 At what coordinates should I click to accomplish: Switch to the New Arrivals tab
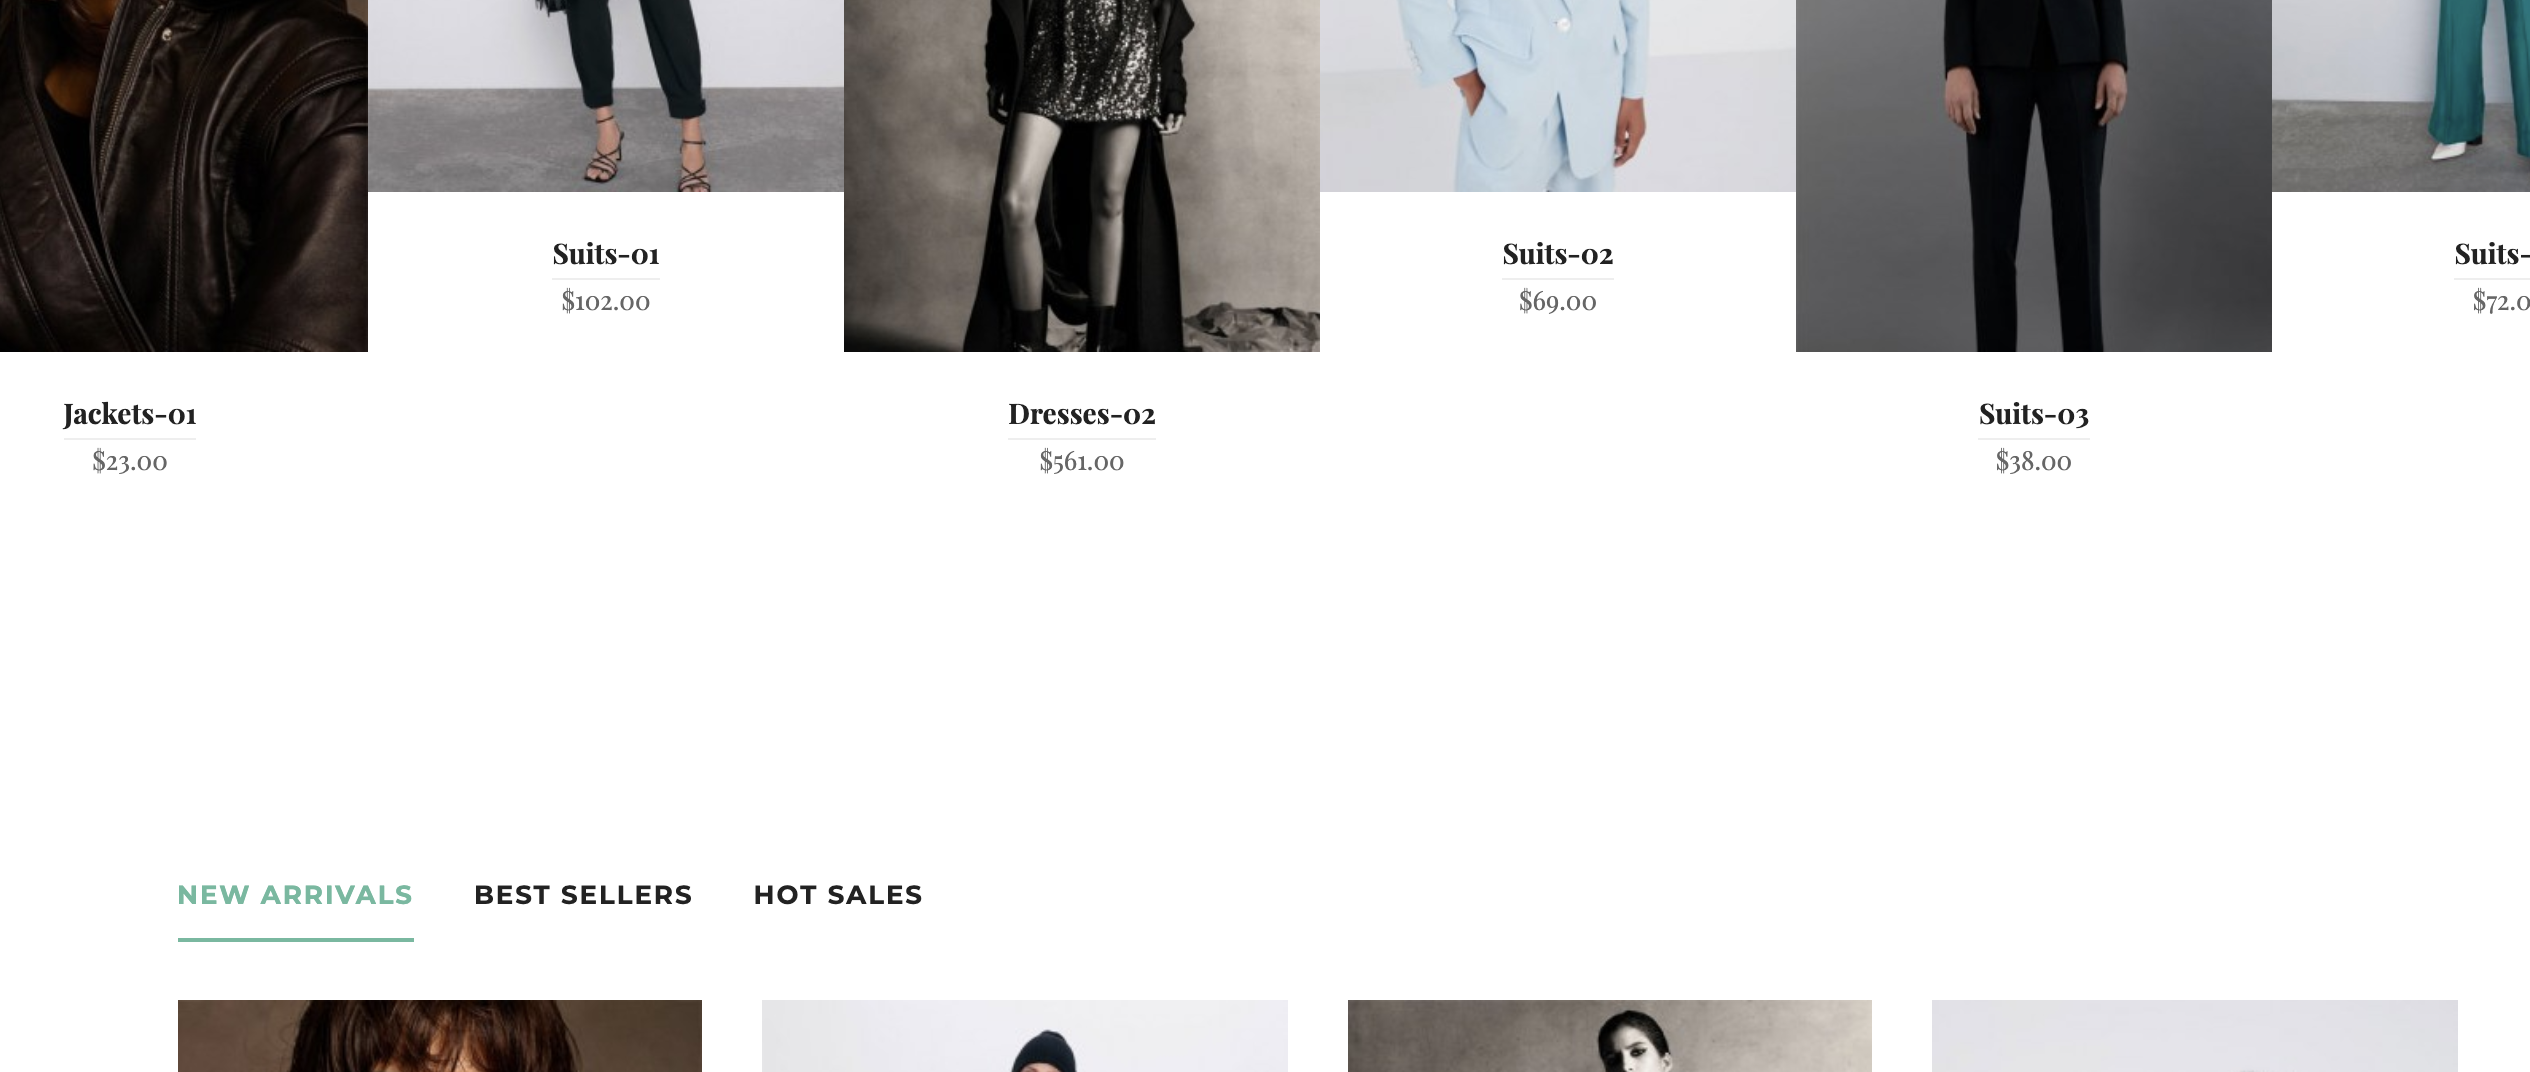tap(295, 895)
